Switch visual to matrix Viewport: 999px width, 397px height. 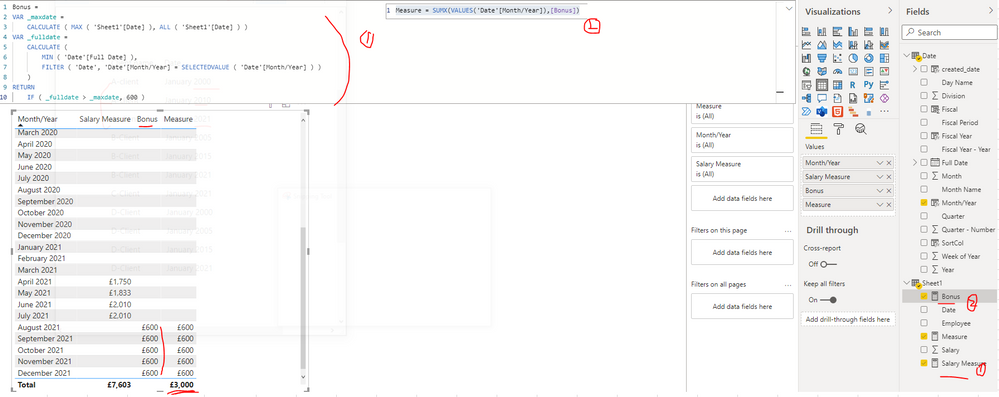(x=837, y=85)
